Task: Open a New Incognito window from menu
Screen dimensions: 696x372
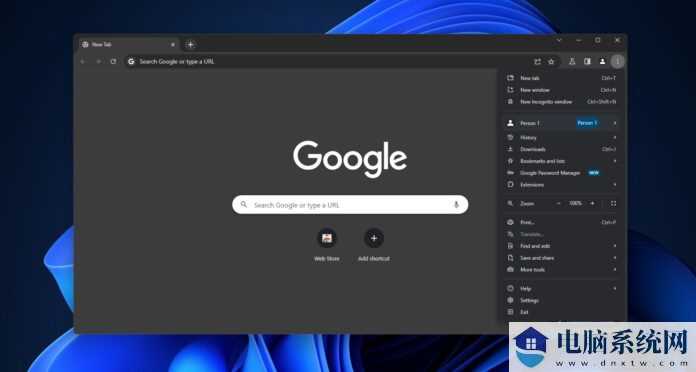Action: click(x=561, y=102)
